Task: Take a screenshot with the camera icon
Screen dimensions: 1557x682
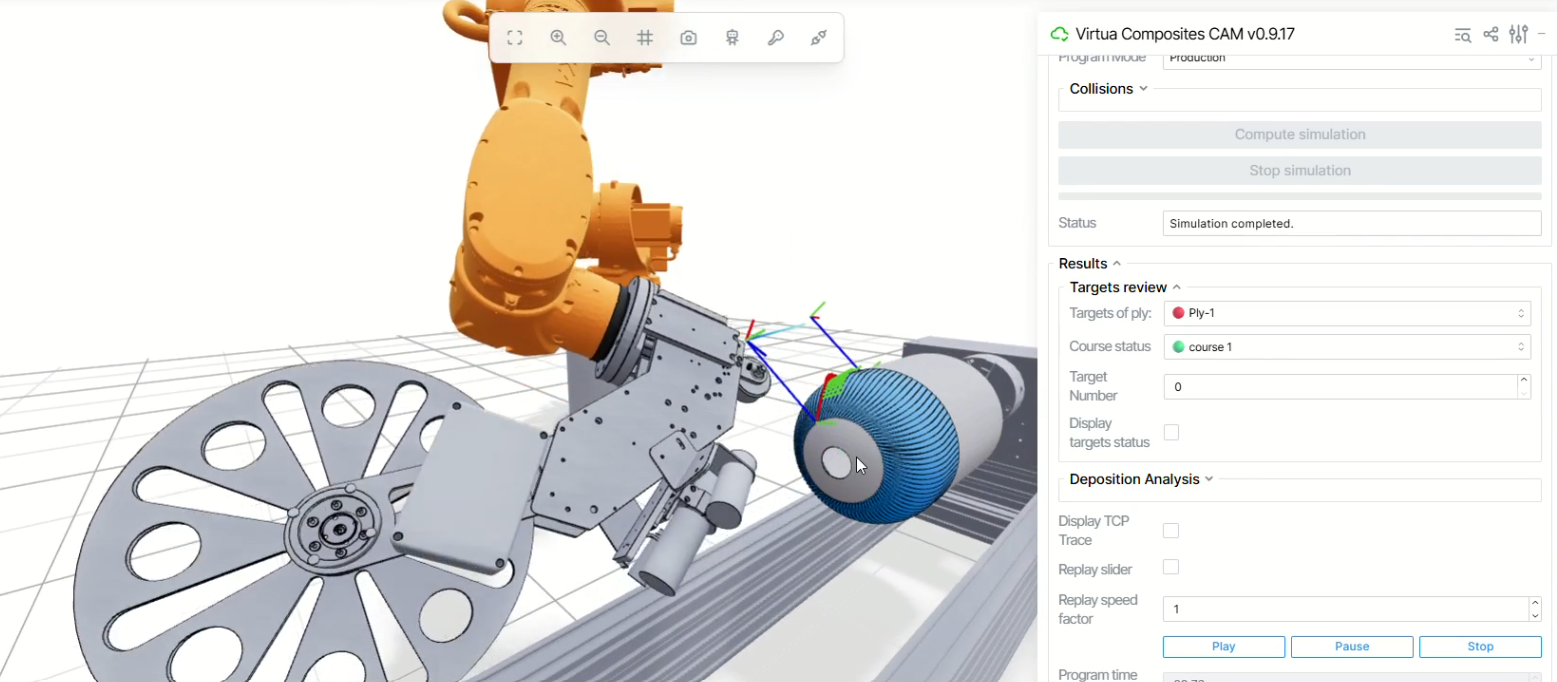Action: coord(688,38)
